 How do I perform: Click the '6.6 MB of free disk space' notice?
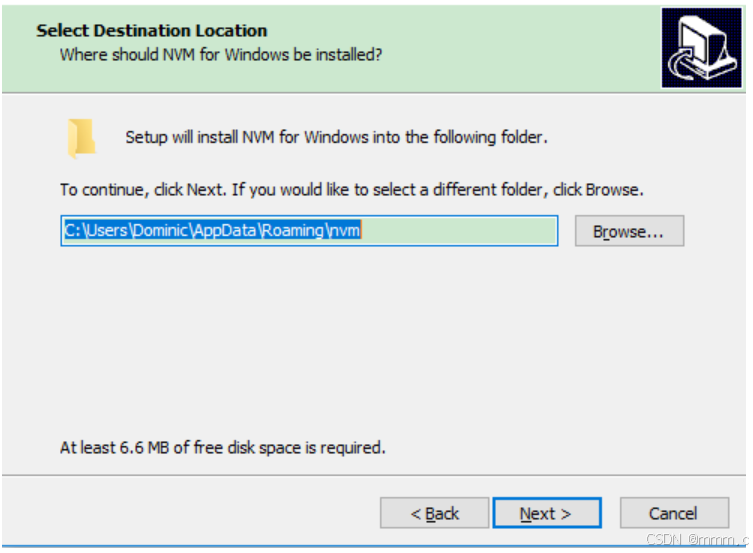222,447
